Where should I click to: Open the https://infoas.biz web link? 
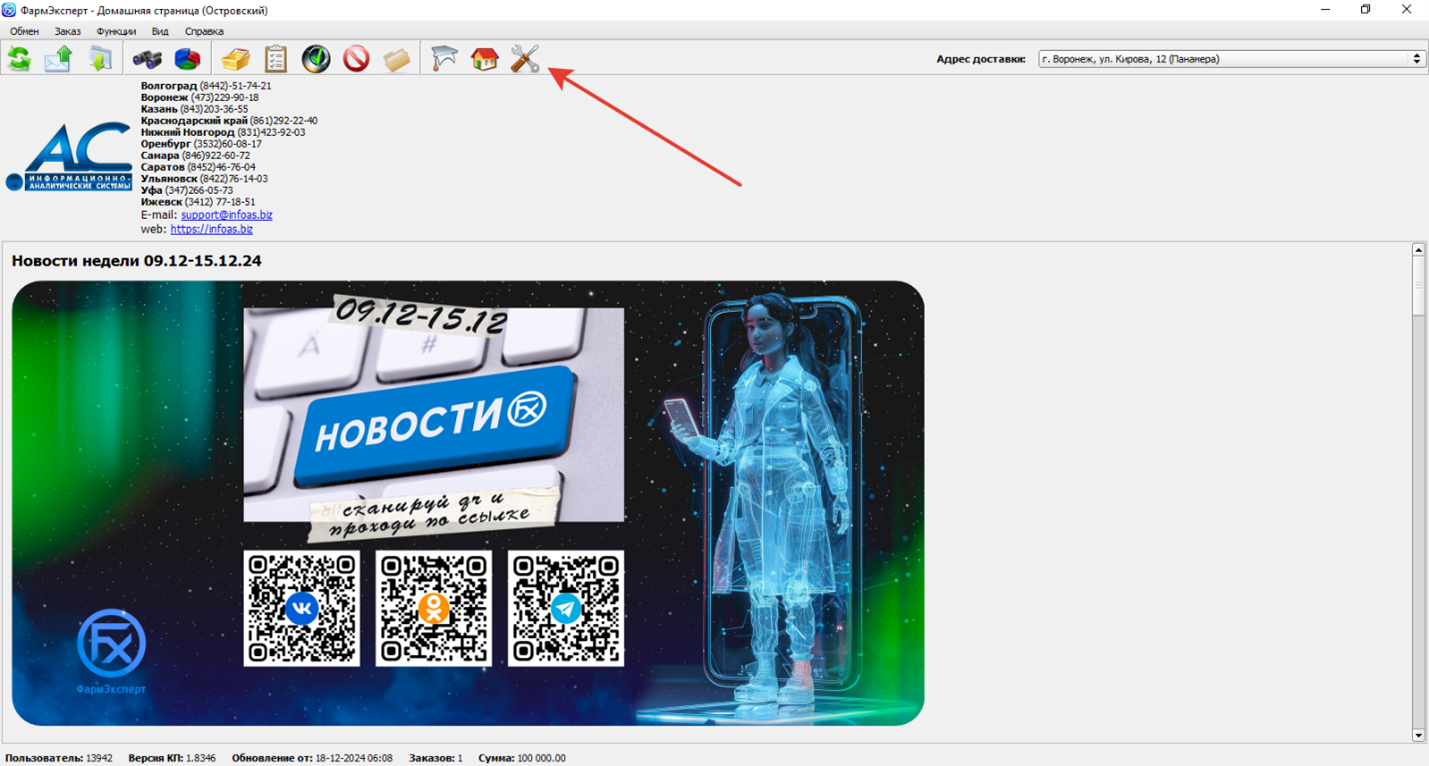click(211, 229)
